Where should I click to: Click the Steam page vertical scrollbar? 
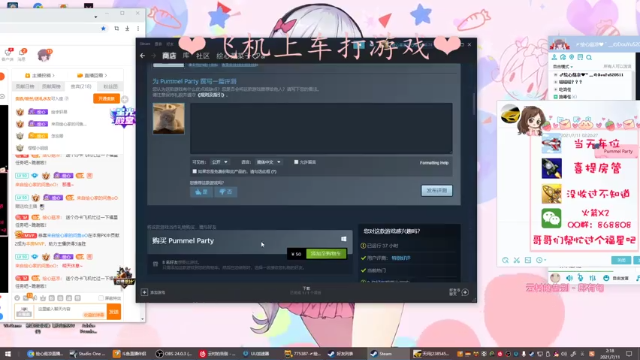[x=473, y=104]
